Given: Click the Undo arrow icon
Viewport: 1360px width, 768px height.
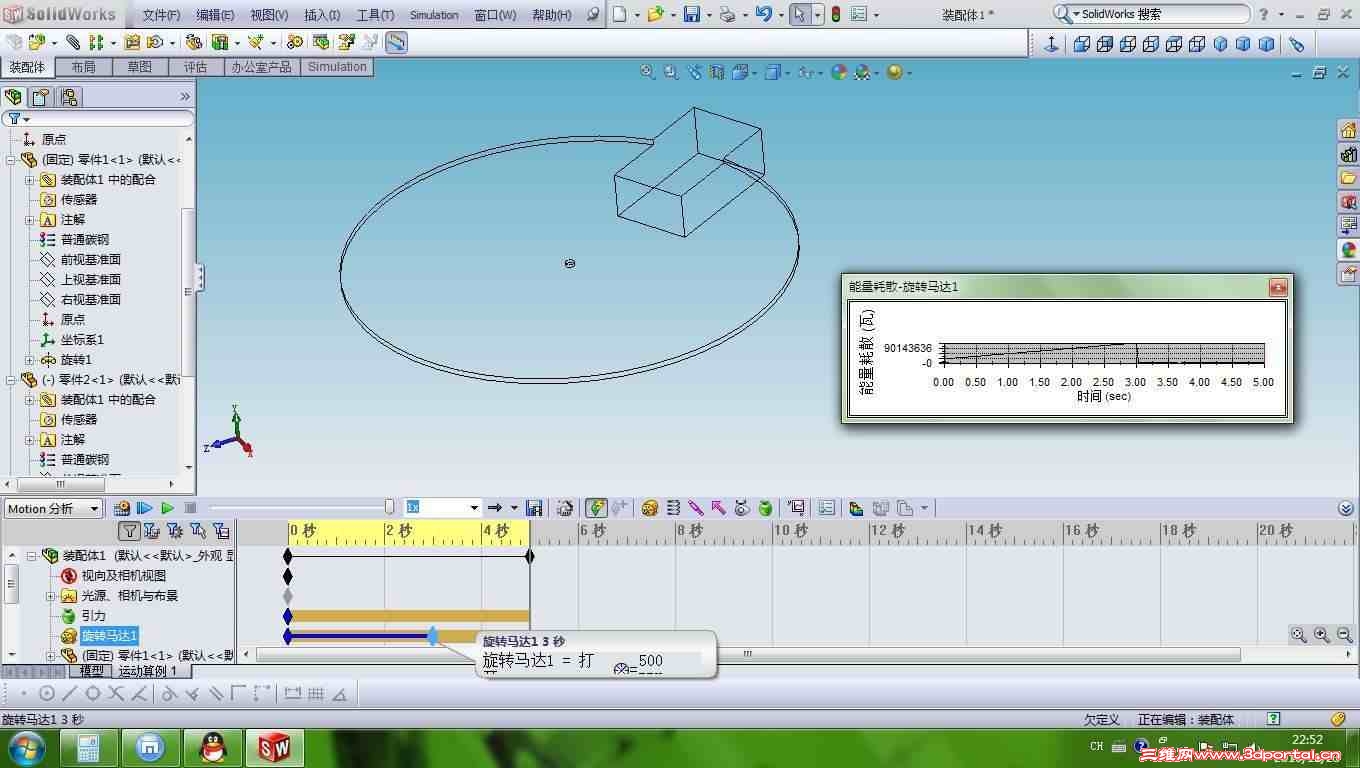Looking at the screenshot, I should pos(764,14).
